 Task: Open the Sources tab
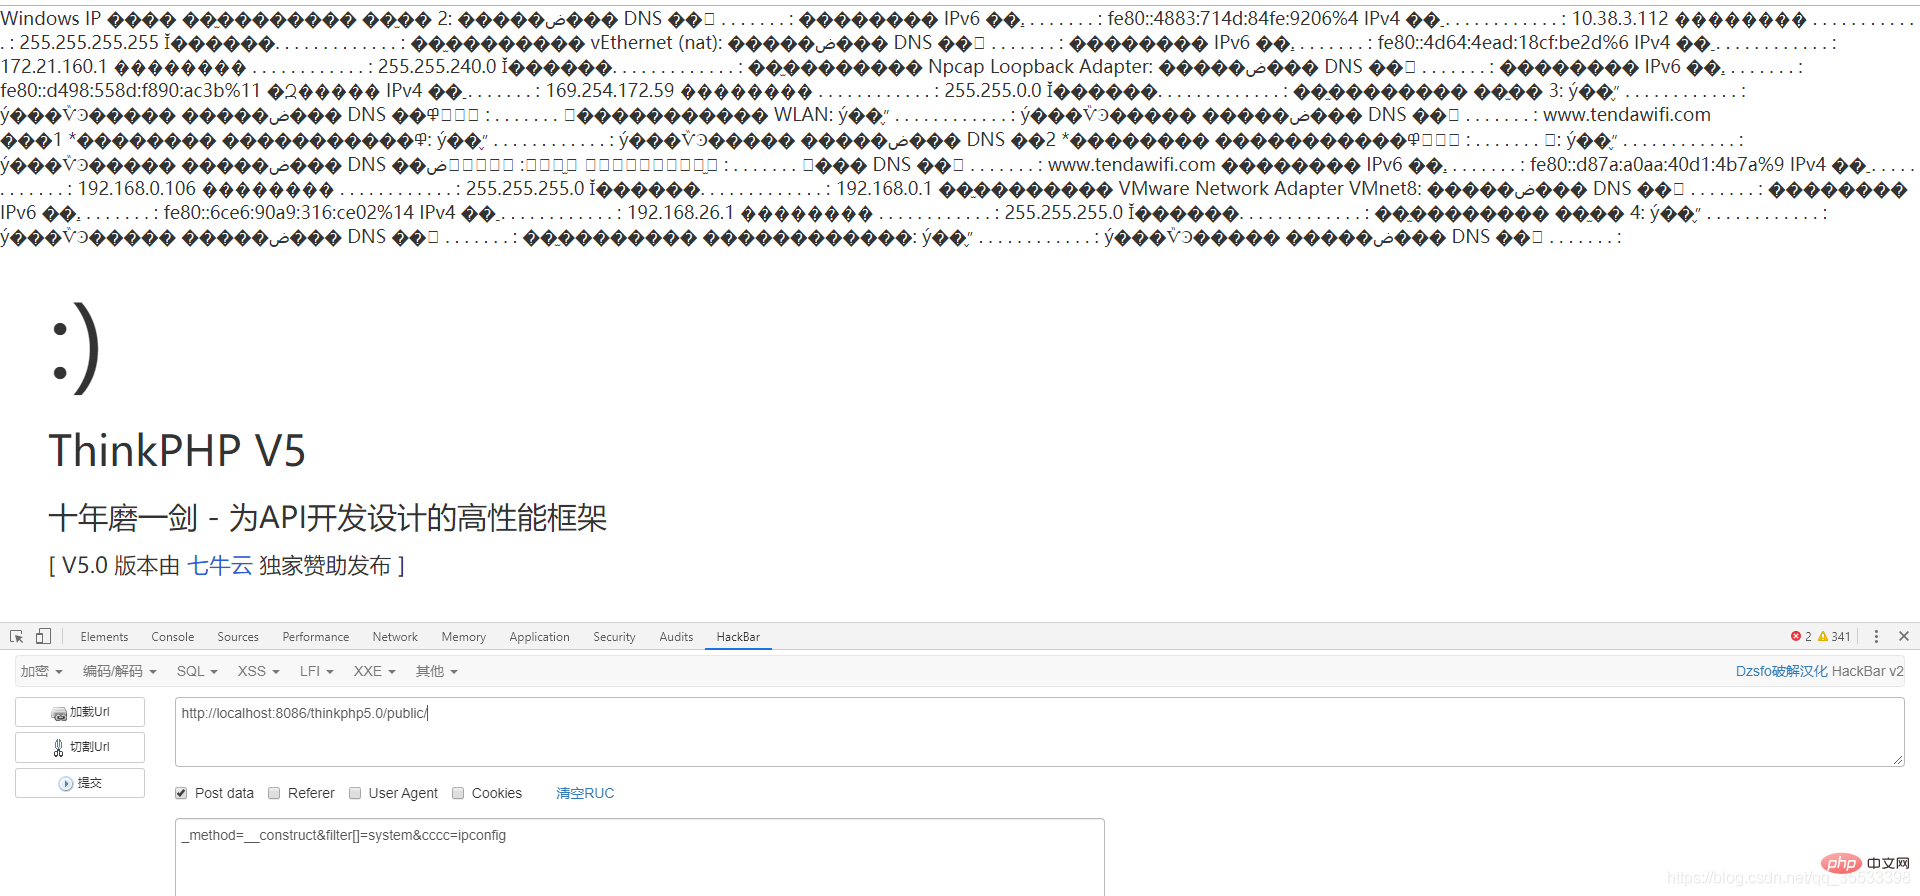coord(238,637)
